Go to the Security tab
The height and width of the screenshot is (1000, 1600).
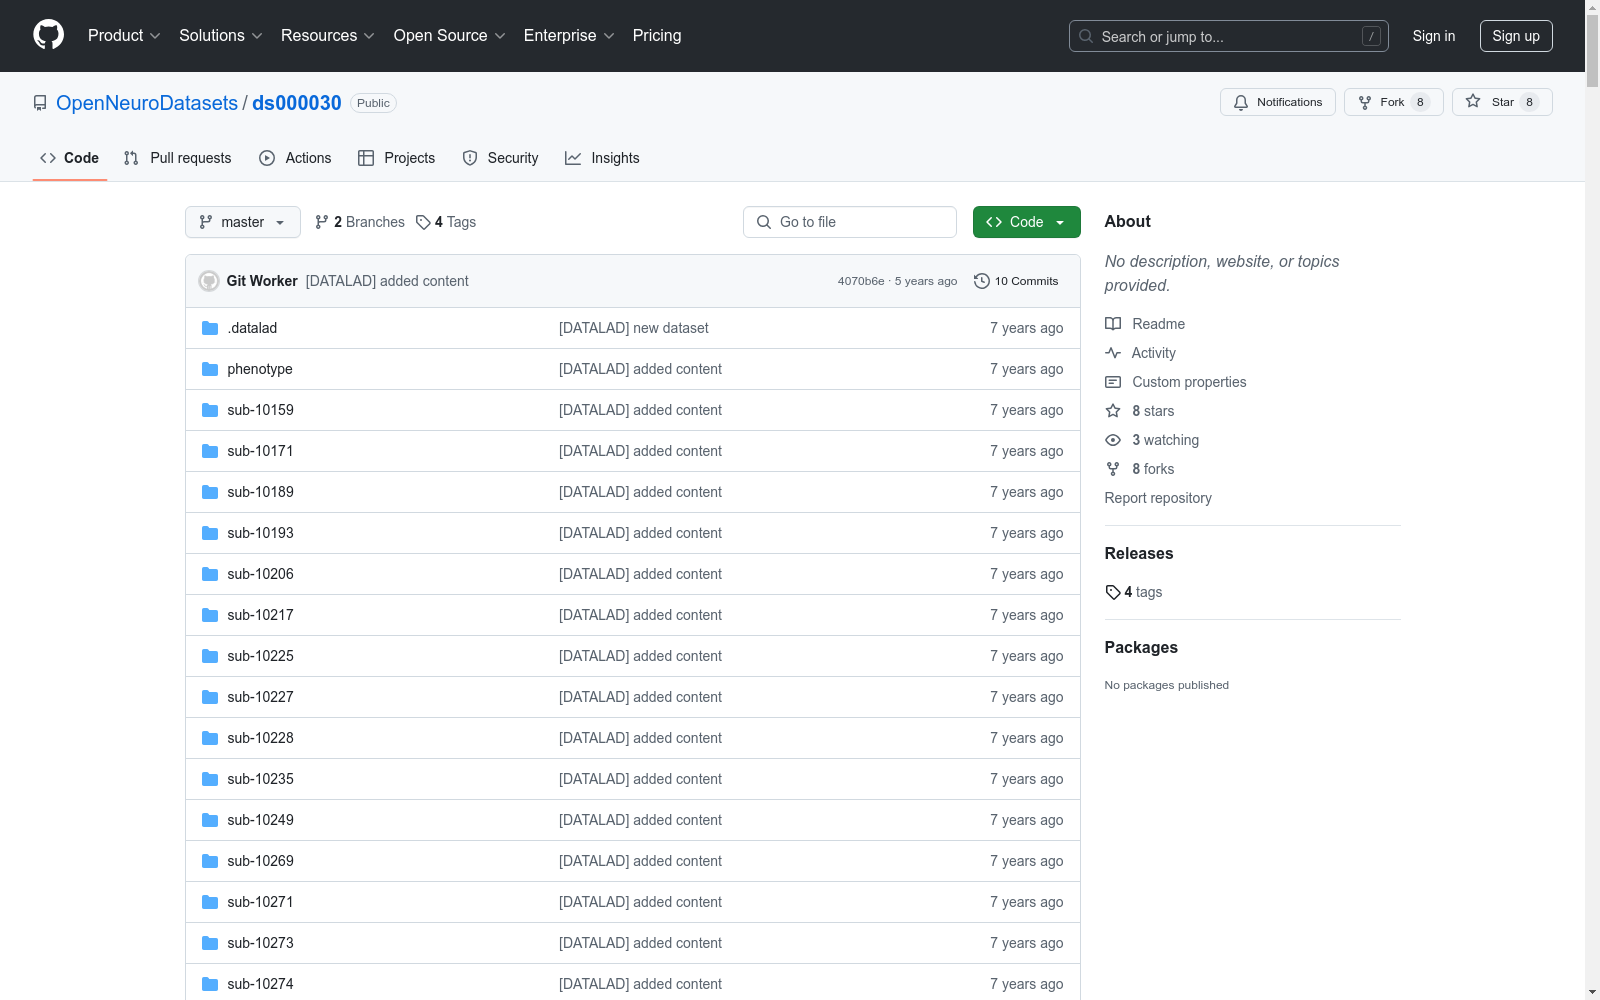coord(500,158)
